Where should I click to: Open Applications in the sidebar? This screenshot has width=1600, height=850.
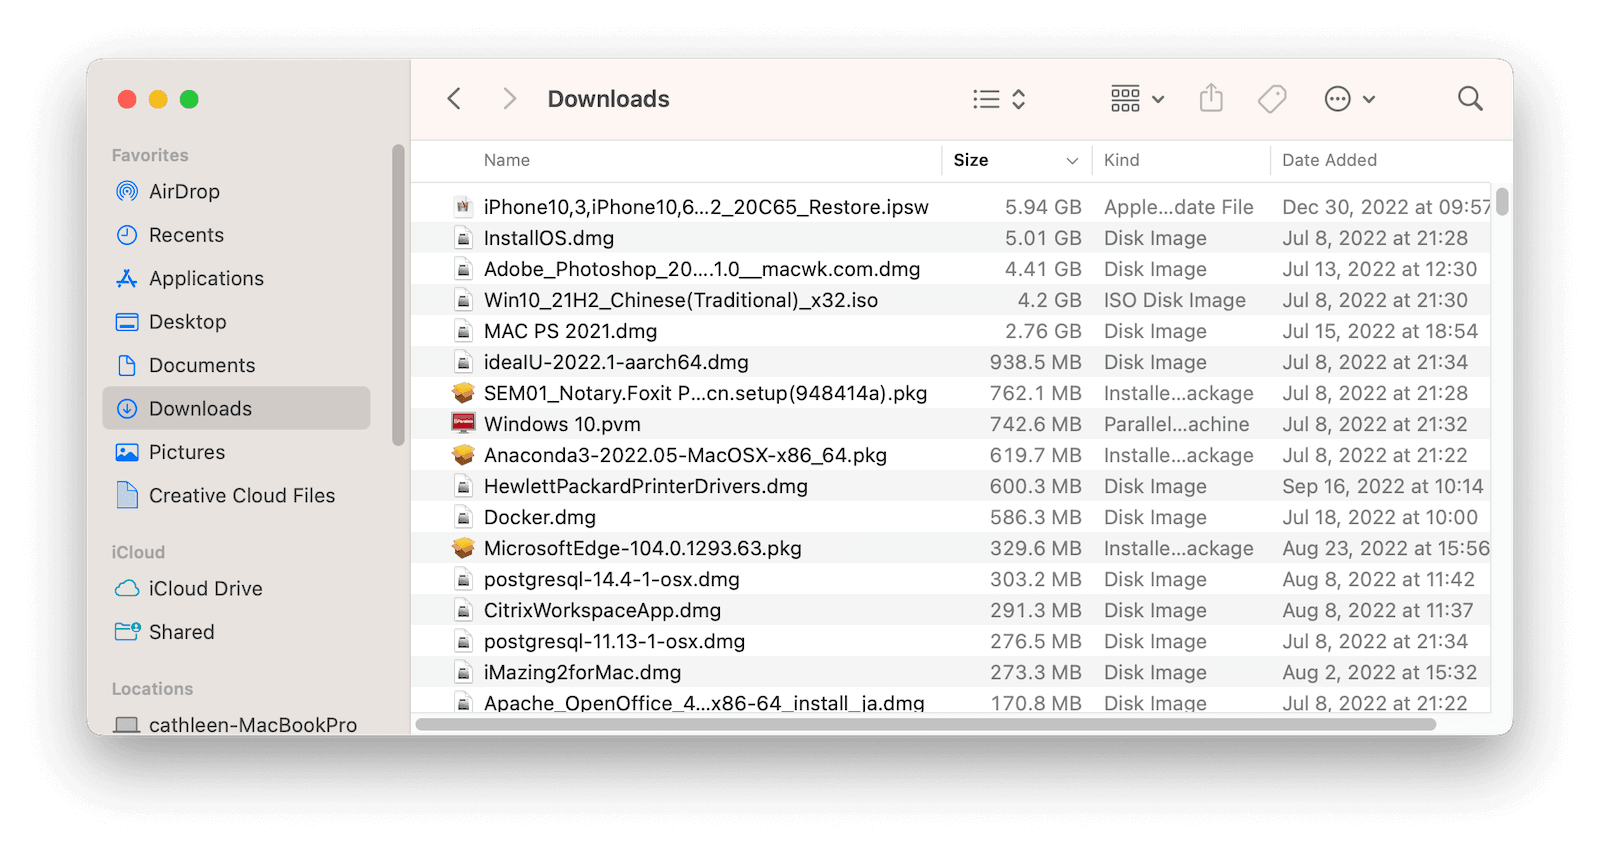click(x=236, y=278)
